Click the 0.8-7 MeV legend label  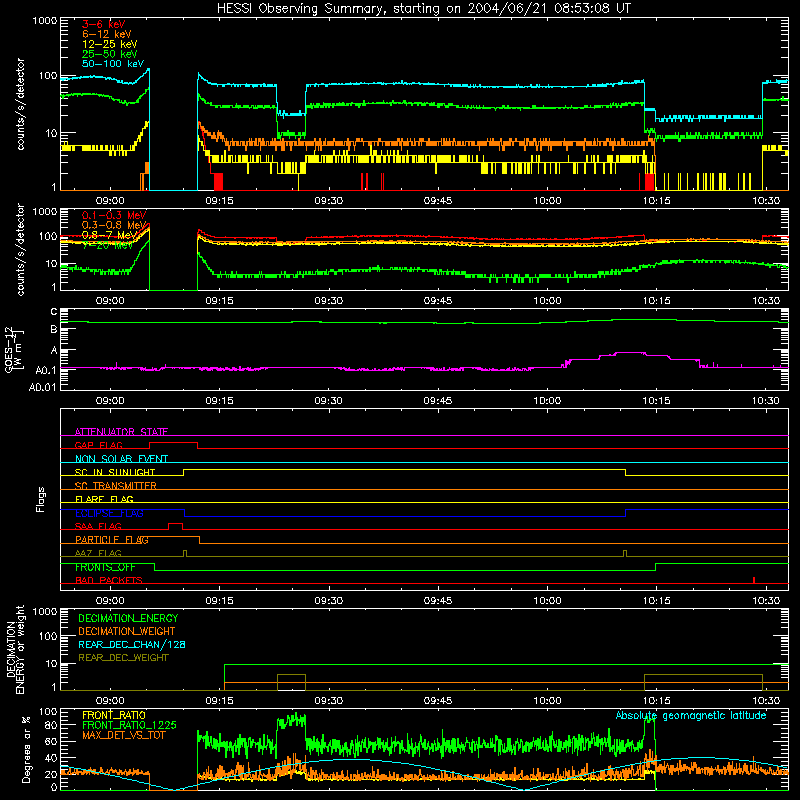tap(109, 235)
